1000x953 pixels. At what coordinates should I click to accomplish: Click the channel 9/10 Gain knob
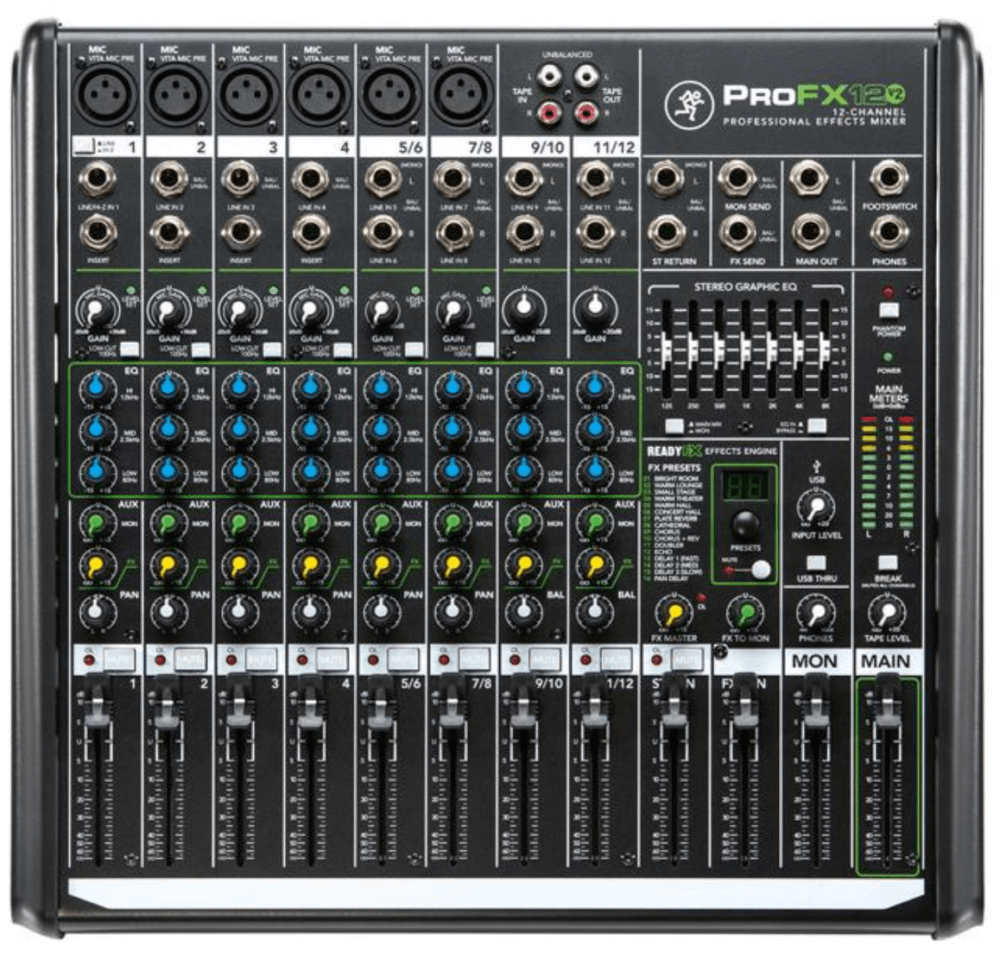[x=524, y=309]
